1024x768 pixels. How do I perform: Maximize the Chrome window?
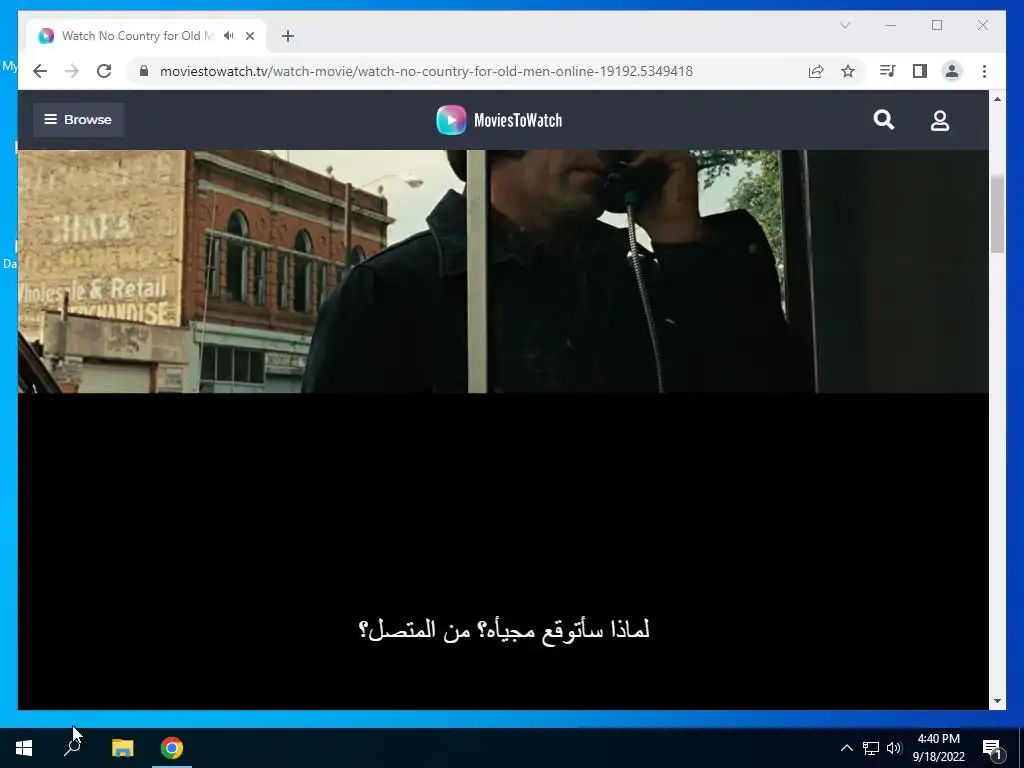pyautogui.click(x=937, y=25)
